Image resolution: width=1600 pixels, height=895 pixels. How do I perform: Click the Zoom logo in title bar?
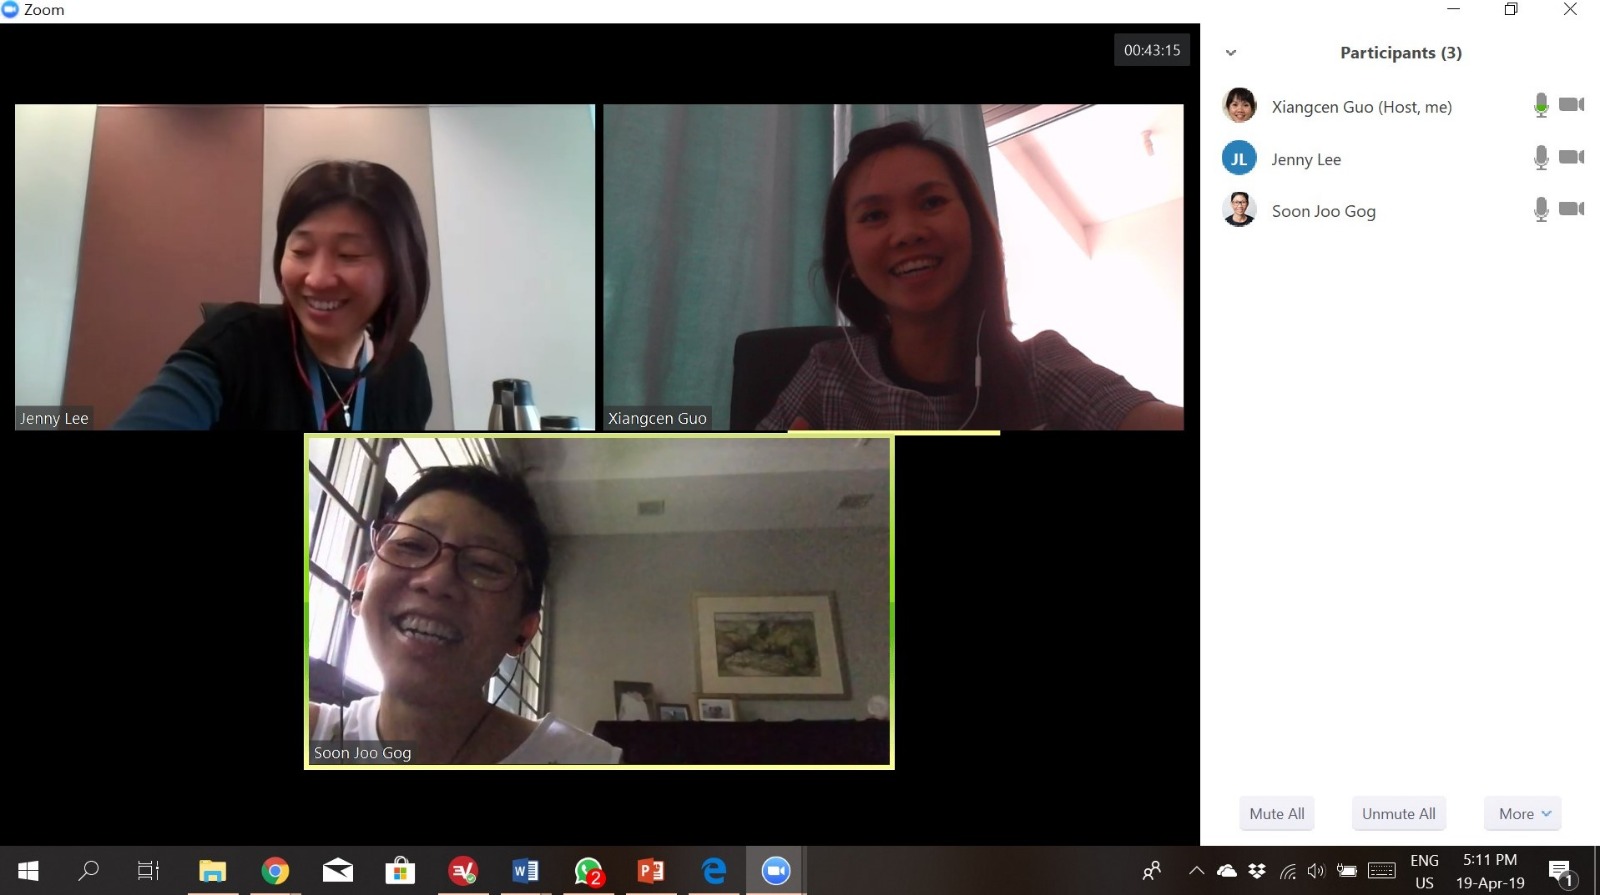click(10, 9)
